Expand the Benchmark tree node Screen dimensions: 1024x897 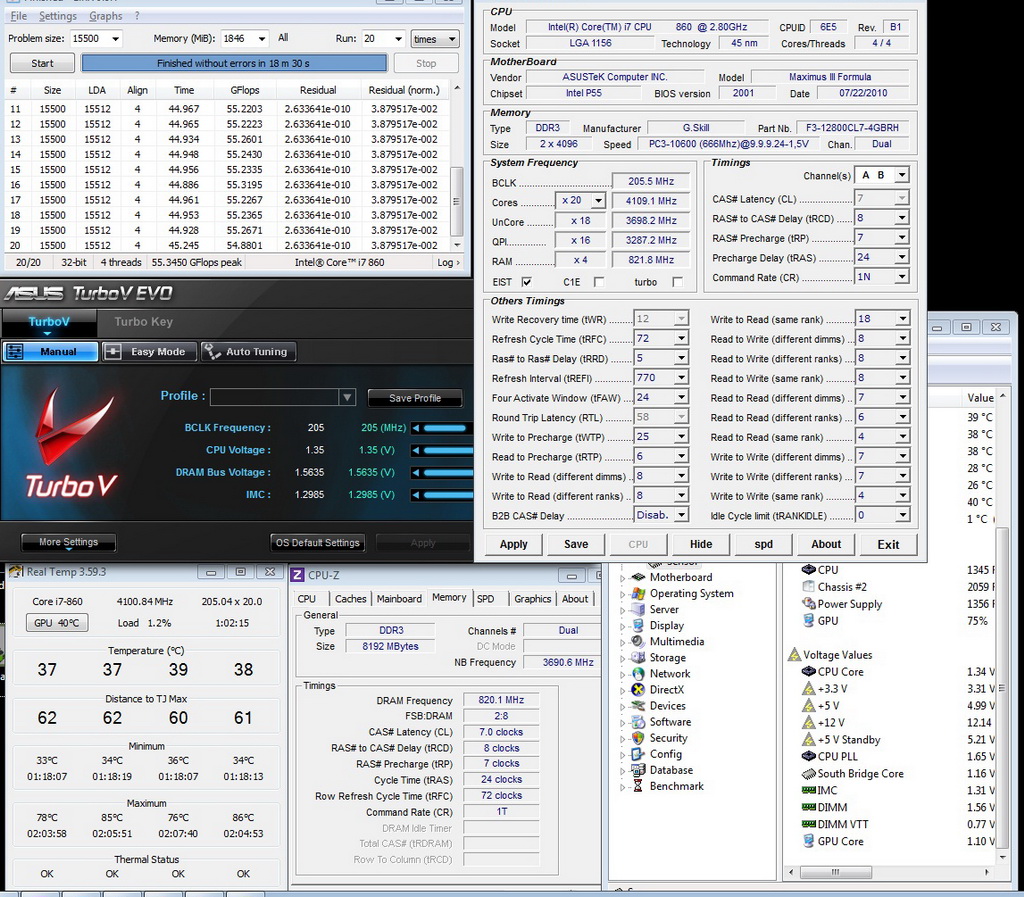tap(622, 787)
